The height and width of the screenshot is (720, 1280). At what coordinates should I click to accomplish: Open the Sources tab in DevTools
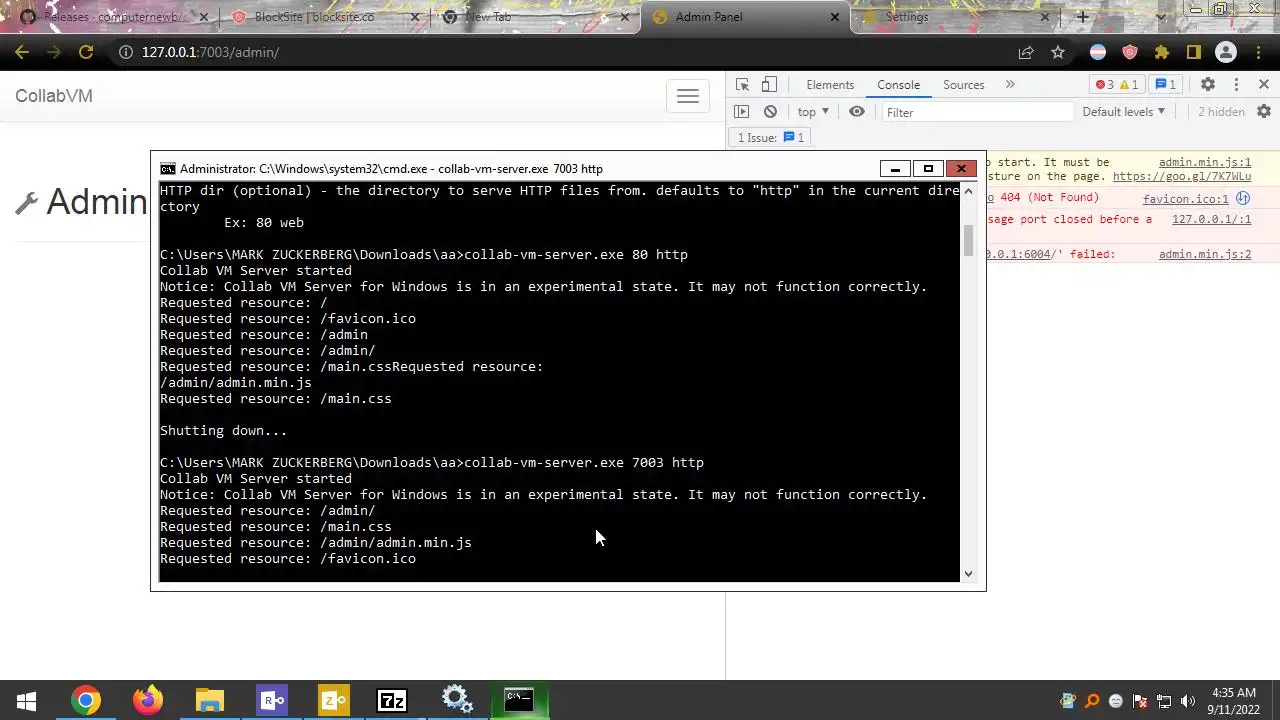tap(963, 85)
